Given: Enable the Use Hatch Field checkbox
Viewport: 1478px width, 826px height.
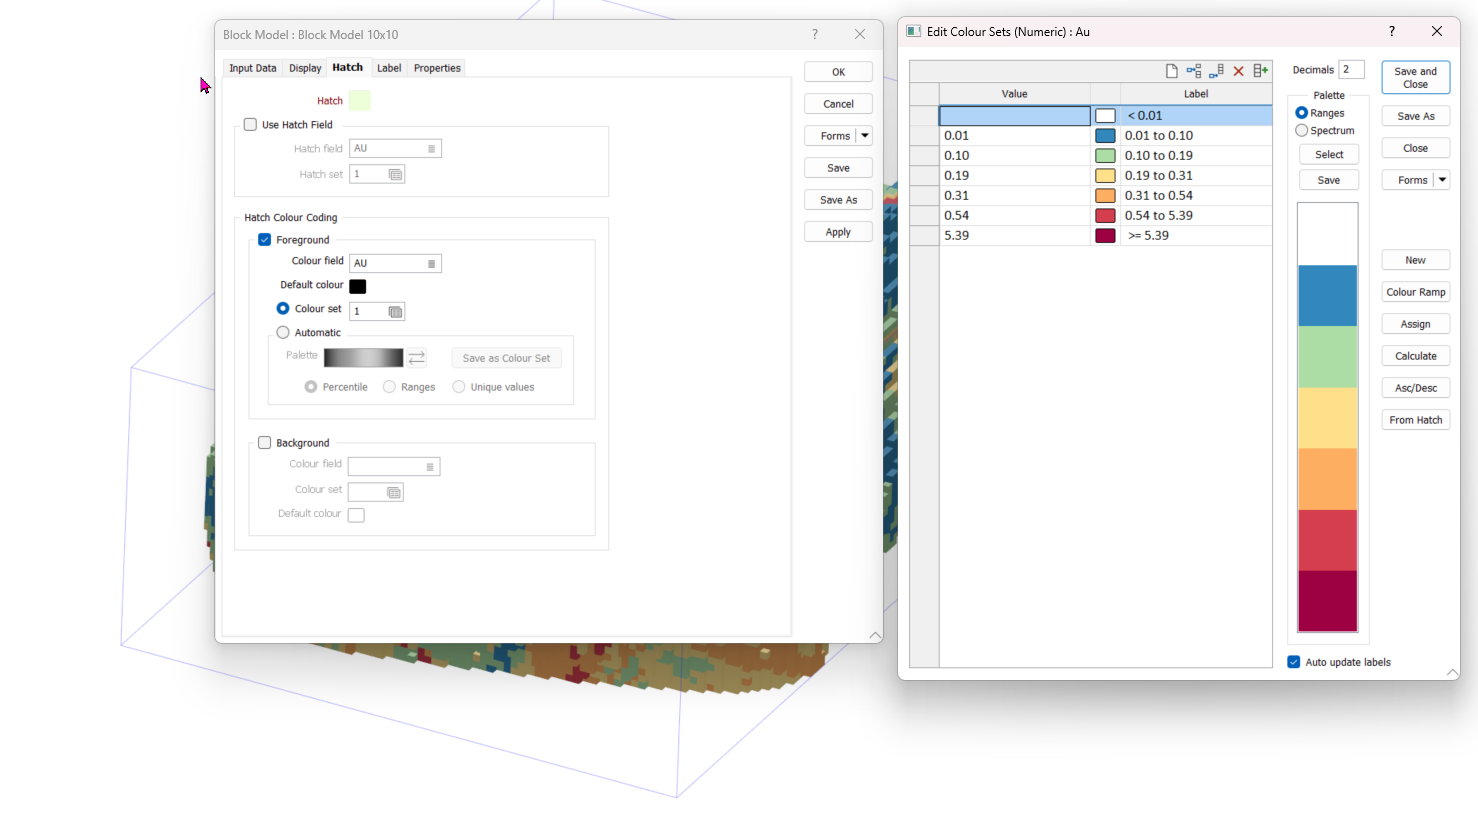Looking at the screenshot, I should [x=251, y=125].
